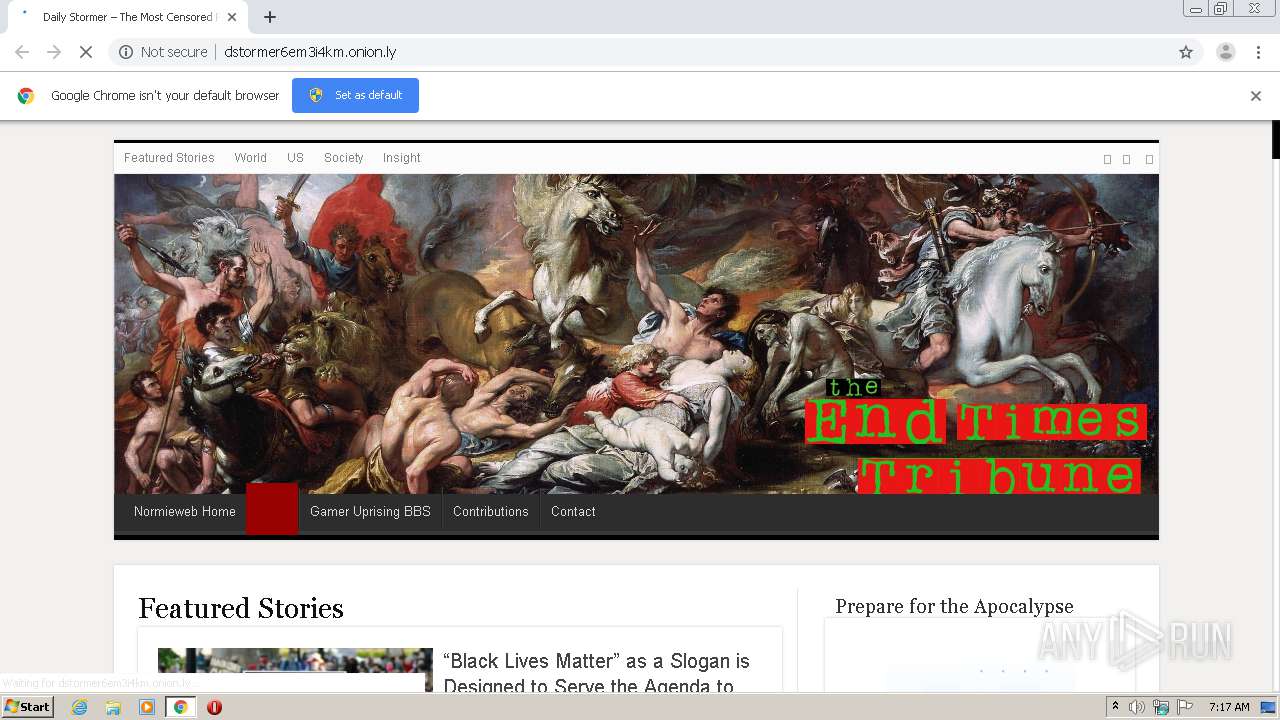1280x720 pixels.
Task: Open the File Explorer taskbar icon
Action: 113,707
